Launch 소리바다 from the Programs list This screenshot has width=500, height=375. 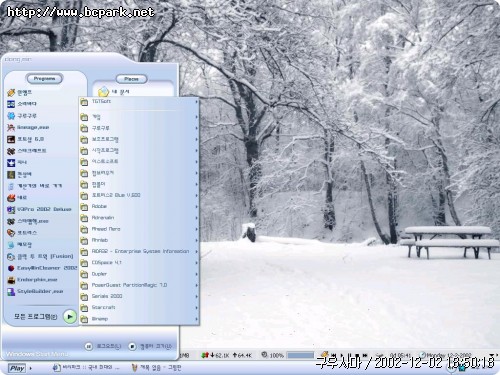coord(22,104)
